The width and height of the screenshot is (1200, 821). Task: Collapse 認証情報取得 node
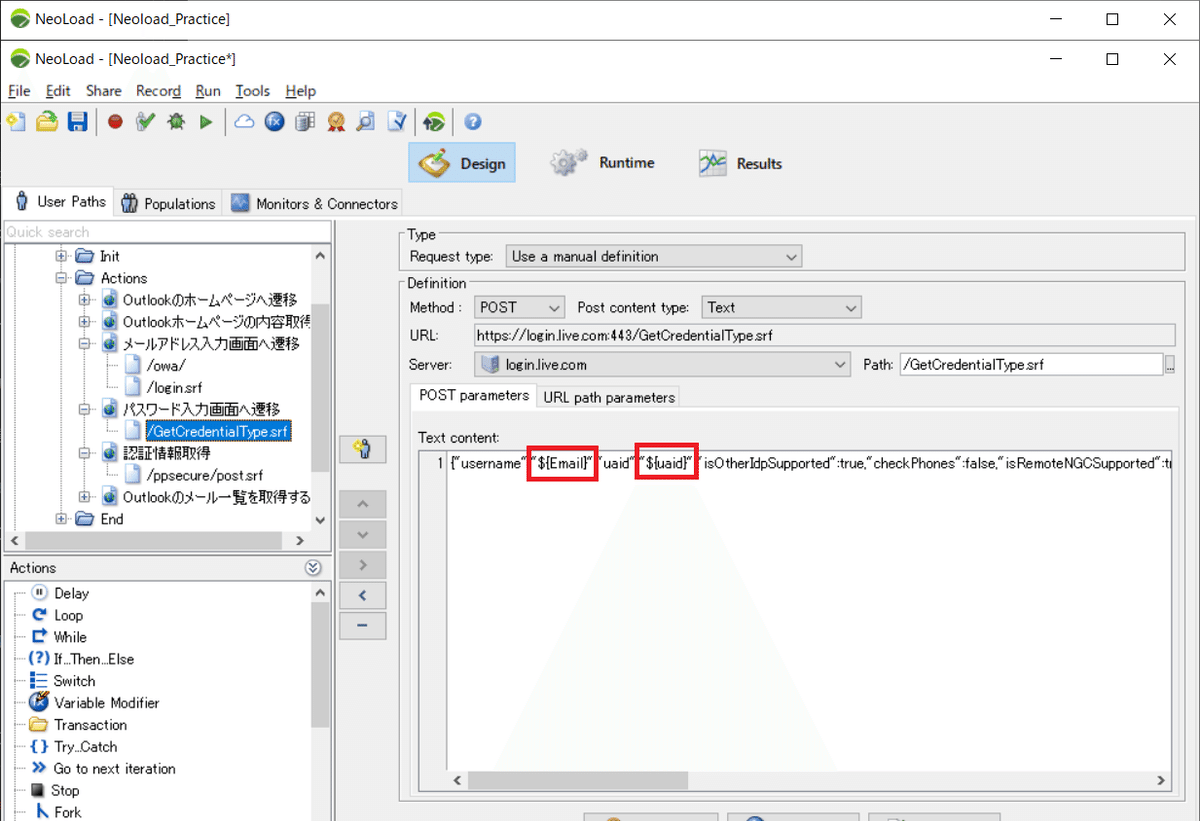[x=85, y=453]
